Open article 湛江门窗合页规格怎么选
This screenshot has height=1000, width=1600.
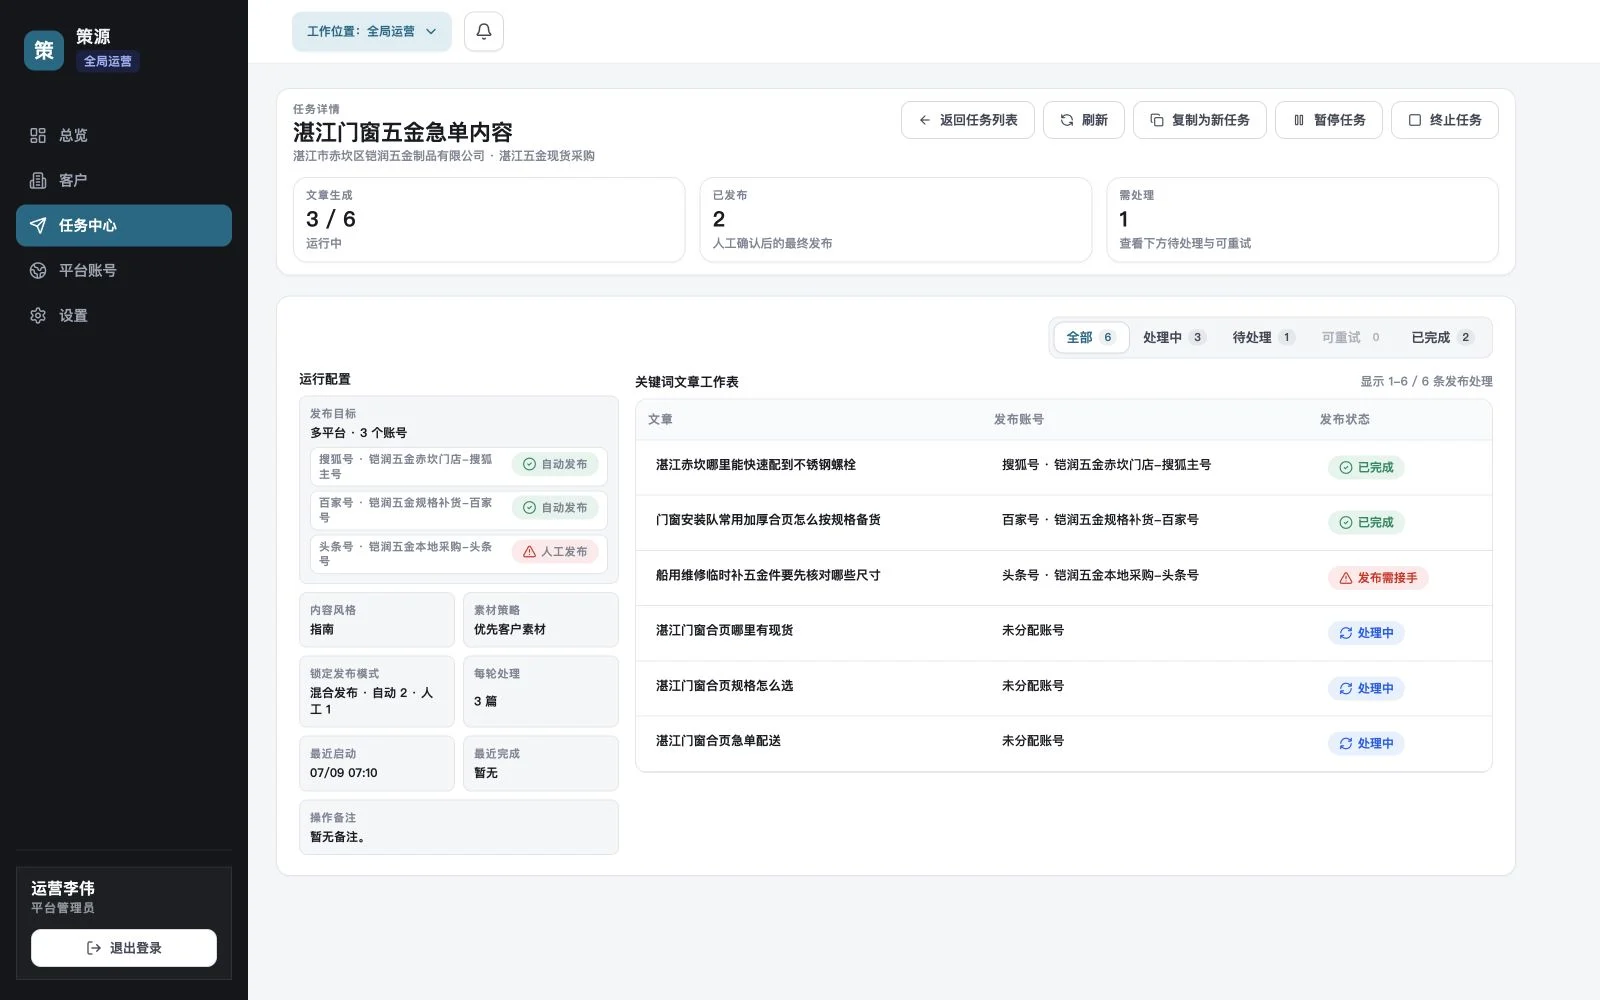[x=724, y=686]
